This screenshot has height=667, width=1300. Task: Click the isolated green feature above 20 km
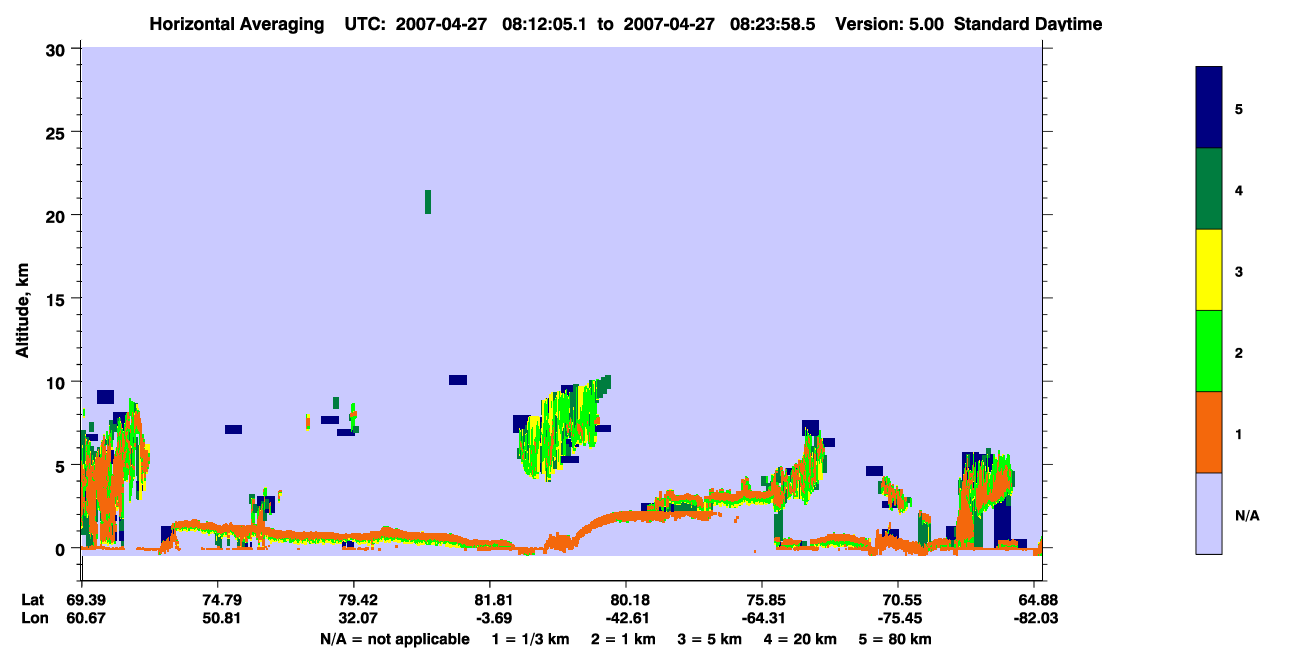pyautogui.click(x=428, y=202)
